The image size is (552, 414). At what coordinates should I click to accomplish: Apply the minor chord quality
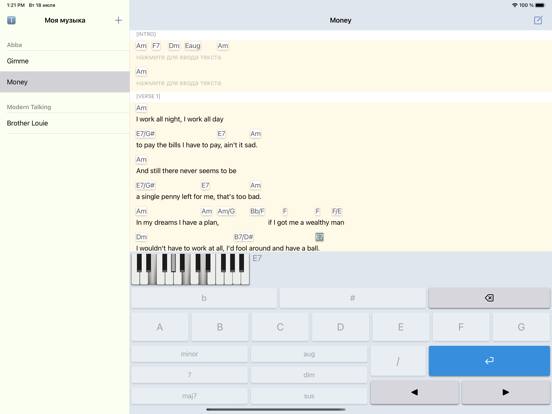189,354
